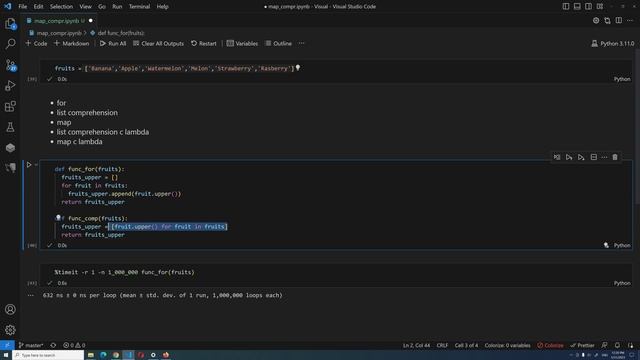
Task: Collapse the func_for cell with chevron
Action: click(36, 165)
